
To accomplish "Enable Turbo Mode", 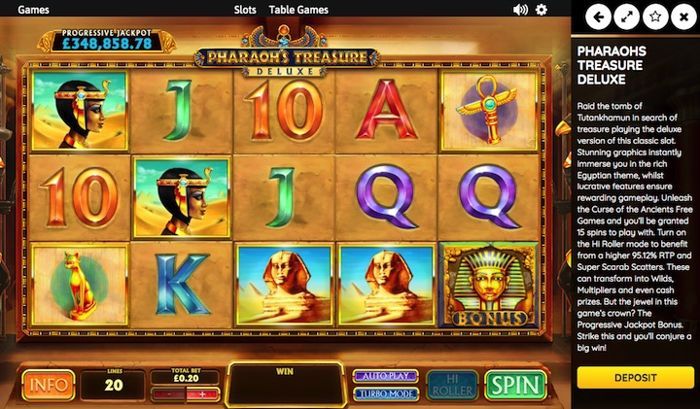I will tap(386, 394).
